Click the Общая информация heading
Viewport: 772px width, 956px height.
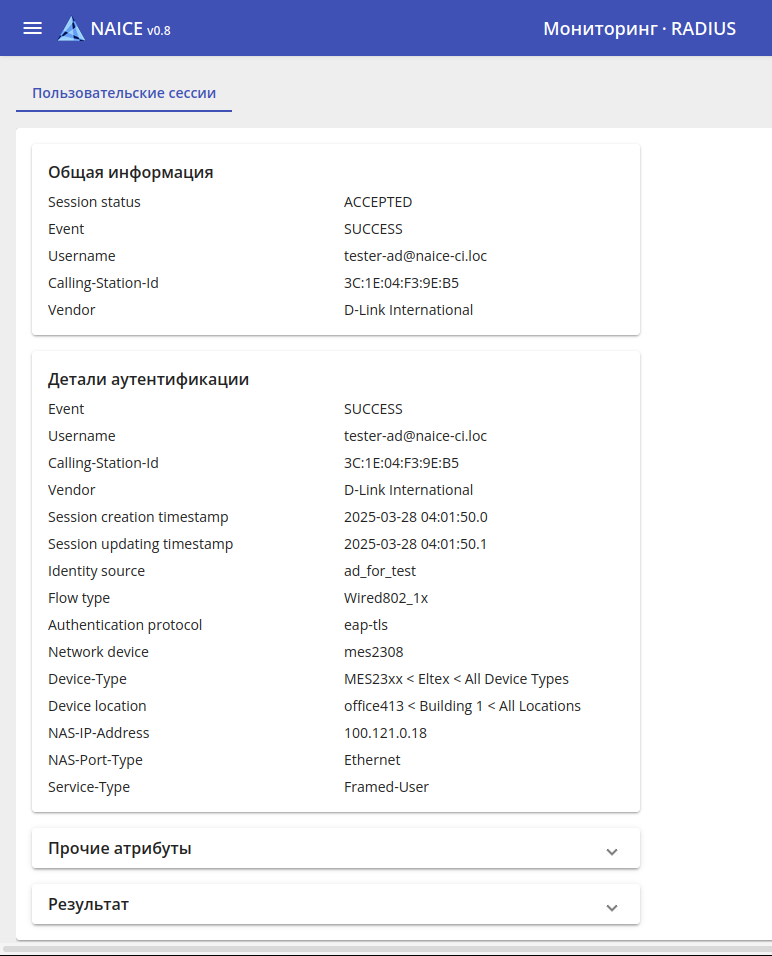click(x=131, y=172)
